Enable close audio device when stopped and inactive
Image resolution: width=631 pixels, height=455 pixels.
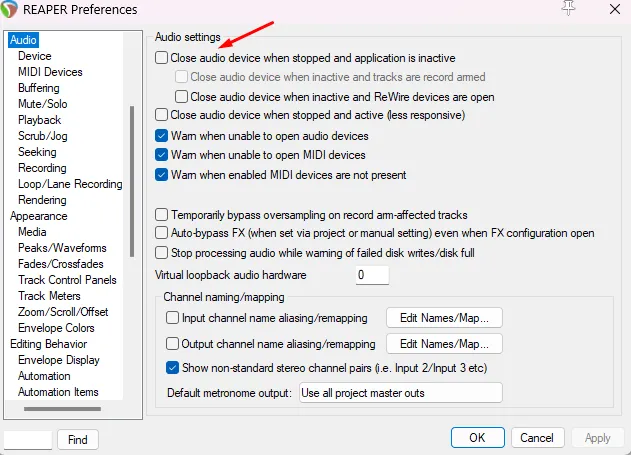tap(161, 58)
